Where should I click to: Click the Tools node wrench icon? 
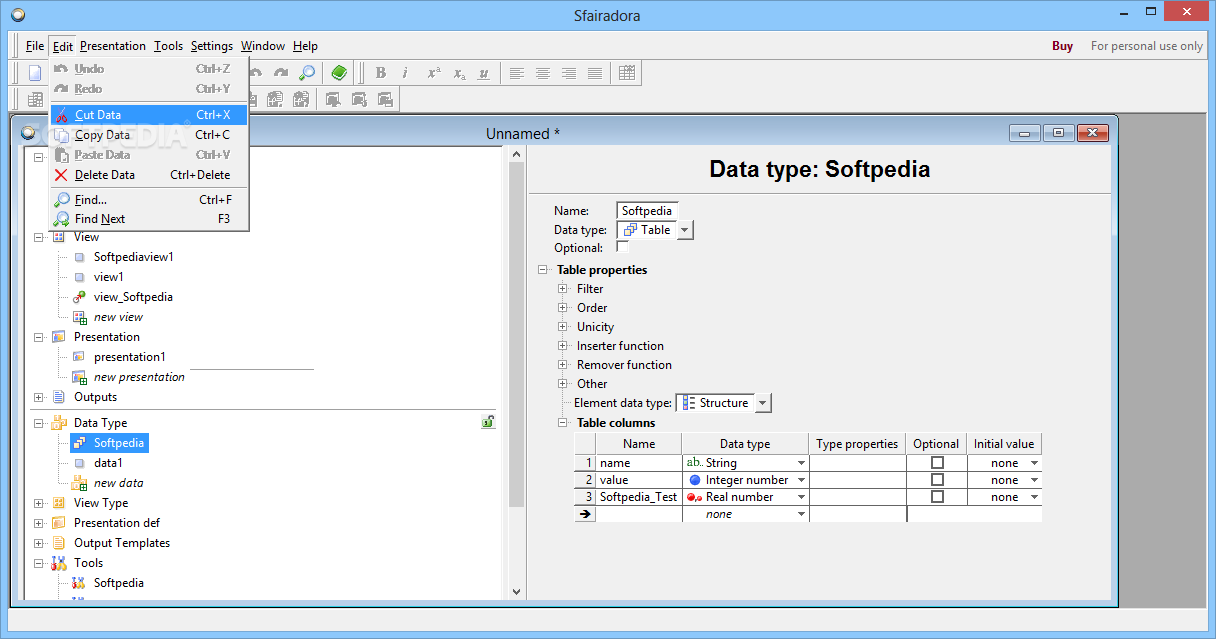(x=59, y=563)
